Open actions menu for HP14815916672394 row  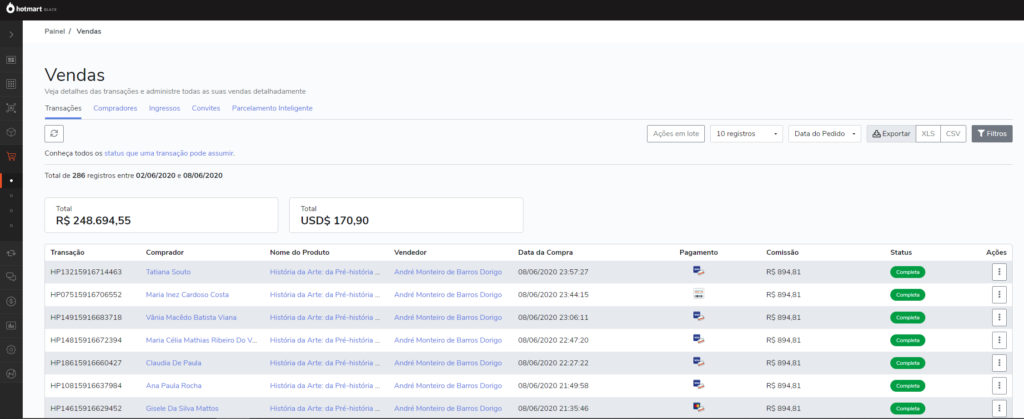999,340
